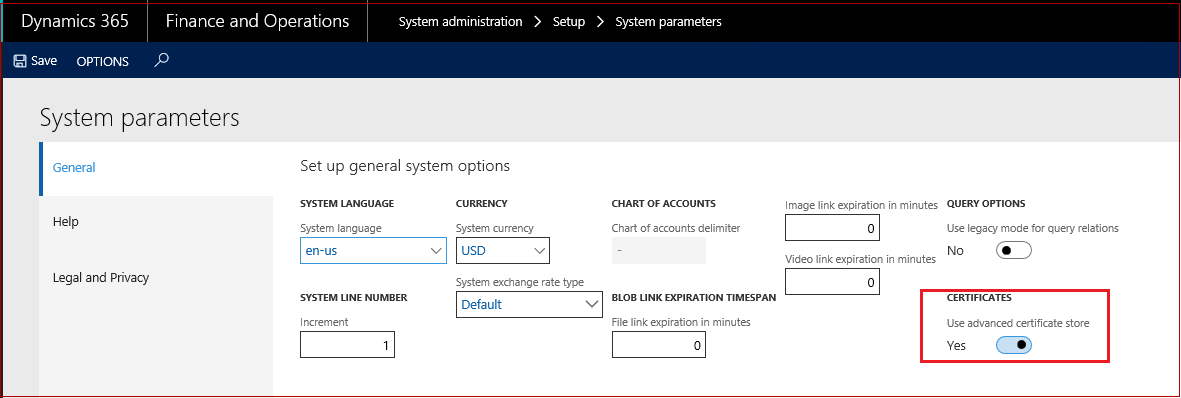This screenshot has height=398, width=1181.
Task: Toggle Use legacy mode for query relations
Action: tap(1013, 250)
